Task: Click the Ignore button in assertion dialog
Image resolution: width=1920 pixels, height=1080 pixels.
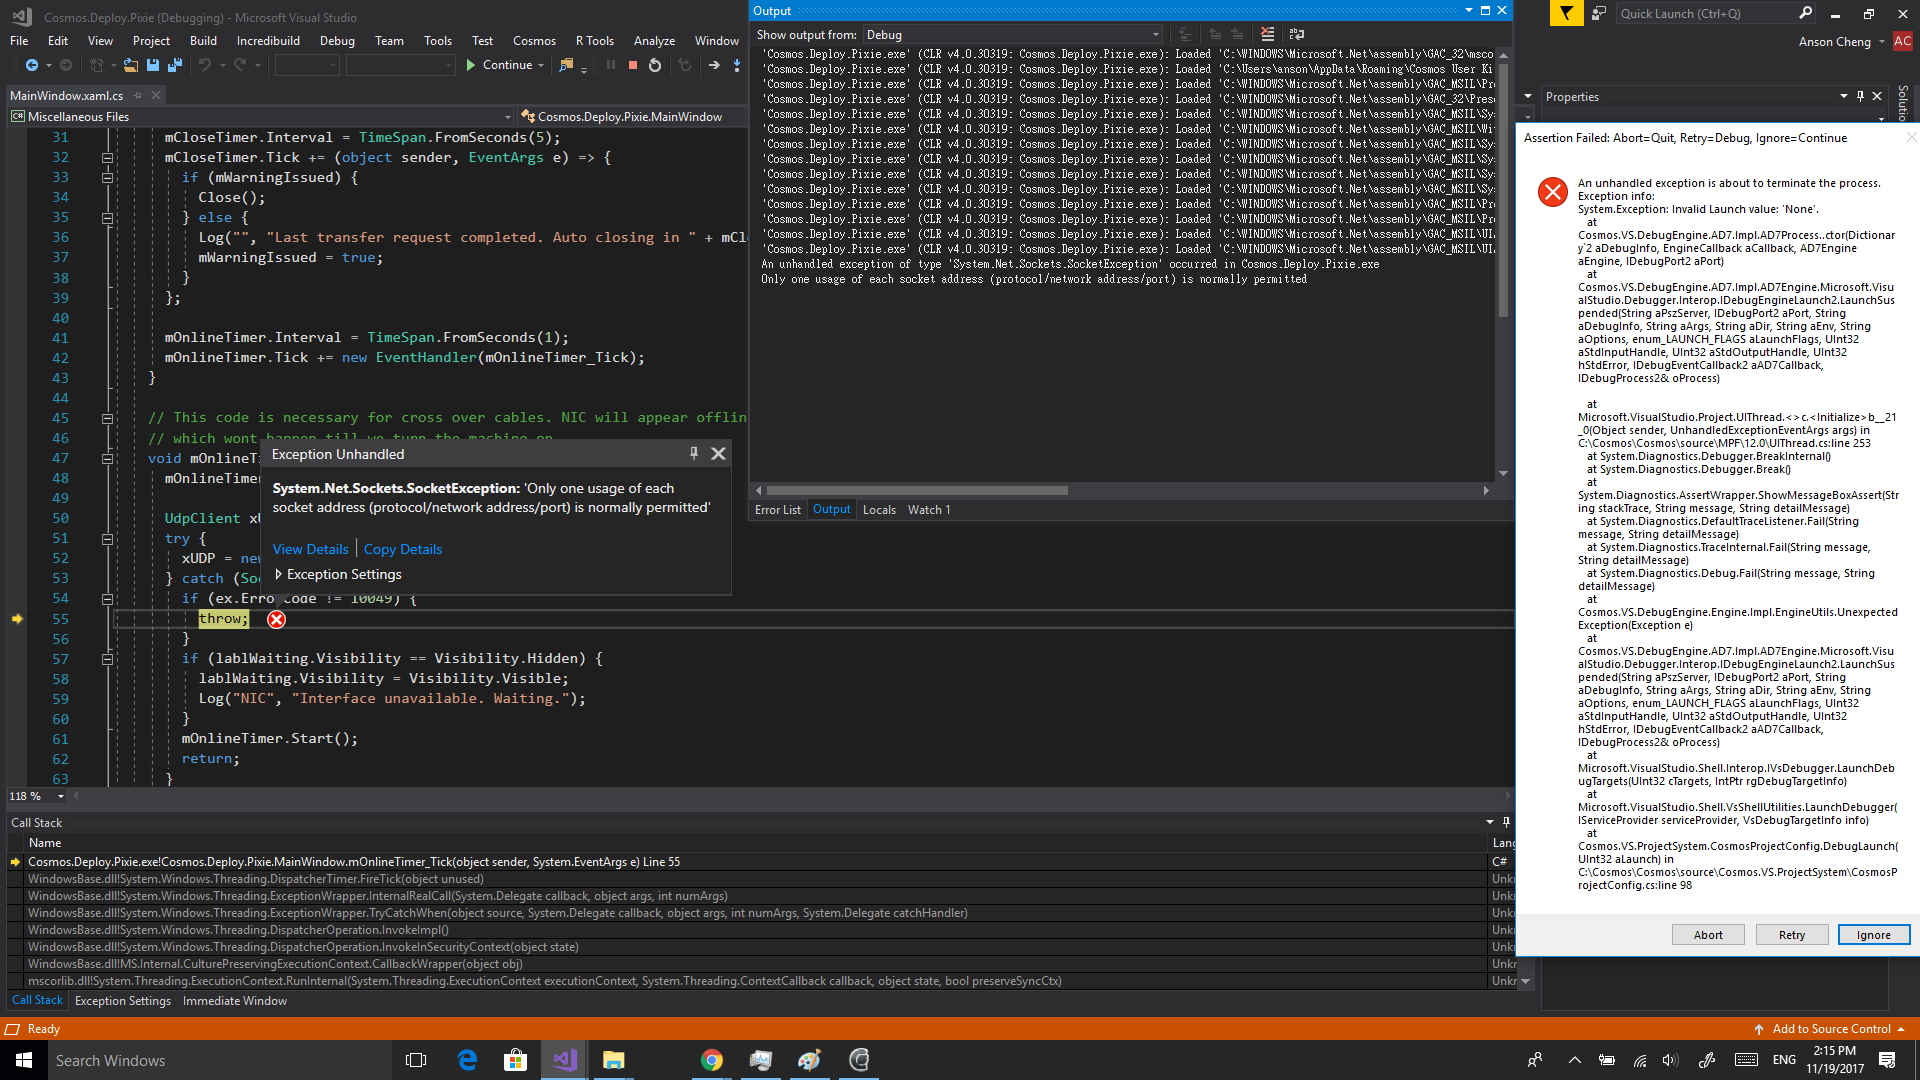Action: [1874, 935]
